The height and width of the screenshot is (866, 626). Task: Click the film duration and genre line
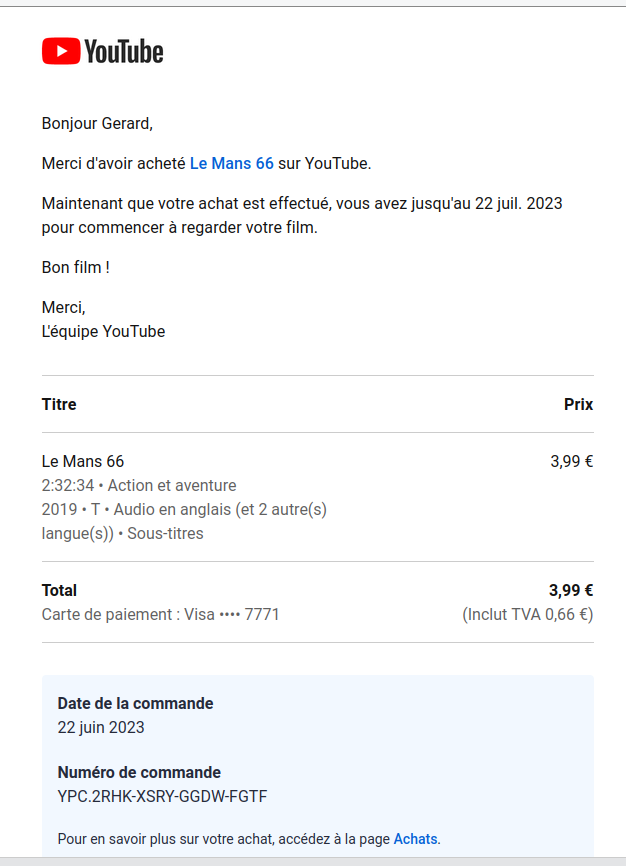click(x=139, y=486)
